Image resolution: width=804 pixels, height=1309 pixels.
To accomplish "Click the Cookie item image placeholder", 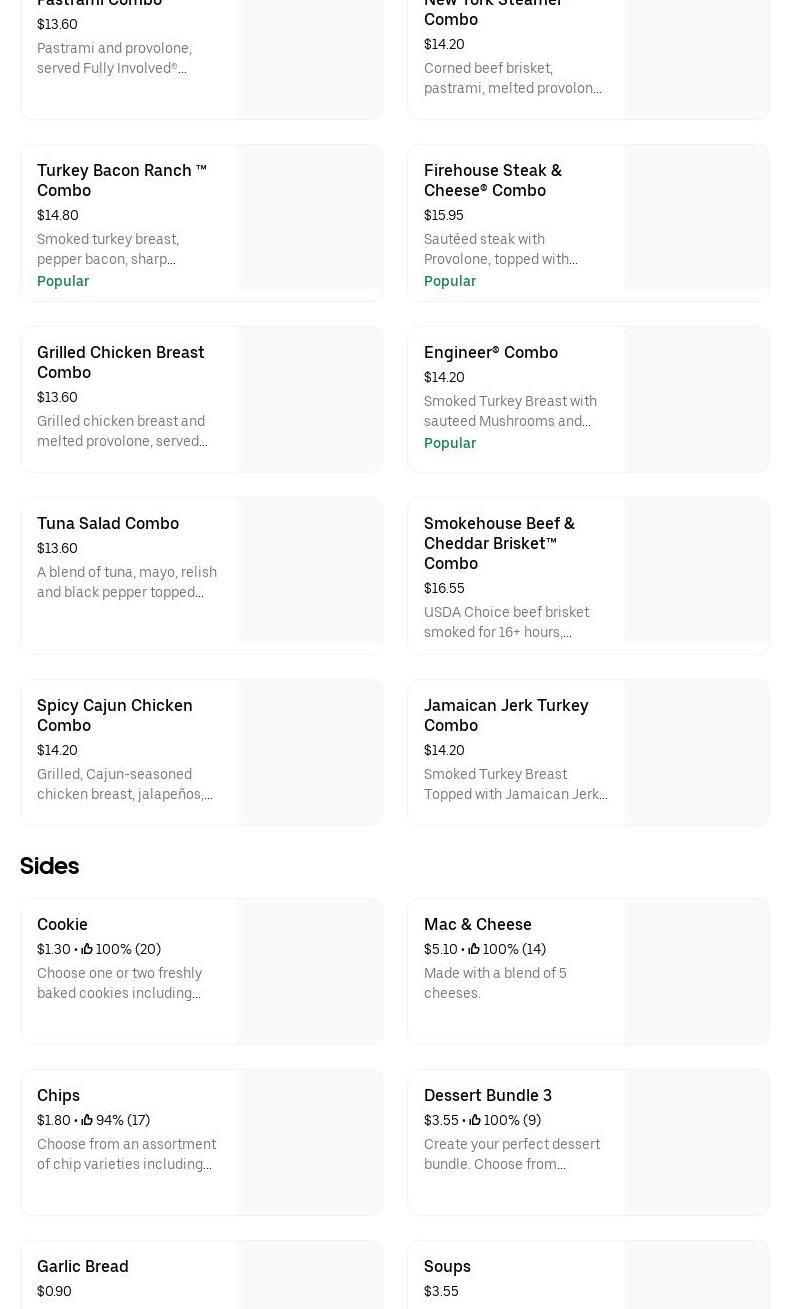I will 310,971.
